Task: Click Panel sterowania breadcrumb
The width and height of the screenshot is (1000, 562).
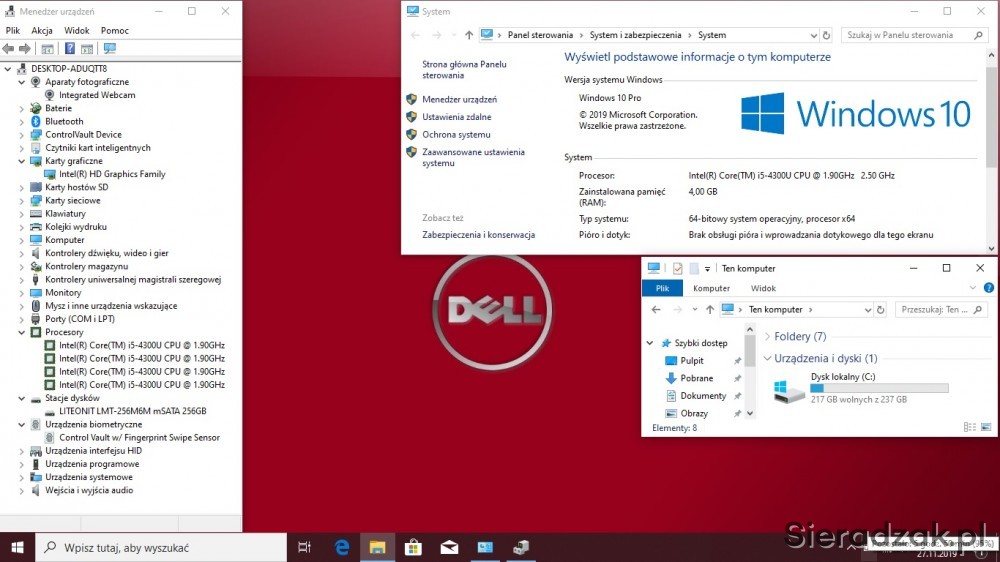Action: (x=540, y=35)
